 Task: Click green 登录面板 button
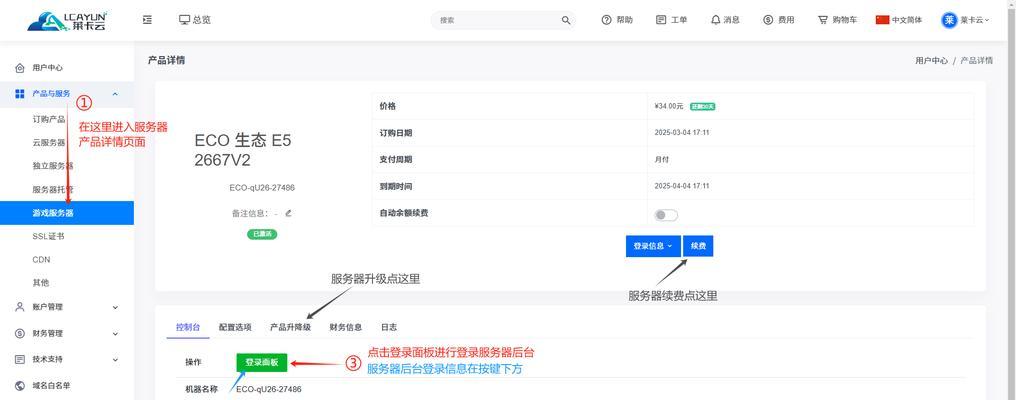click(x=262, y=363)
